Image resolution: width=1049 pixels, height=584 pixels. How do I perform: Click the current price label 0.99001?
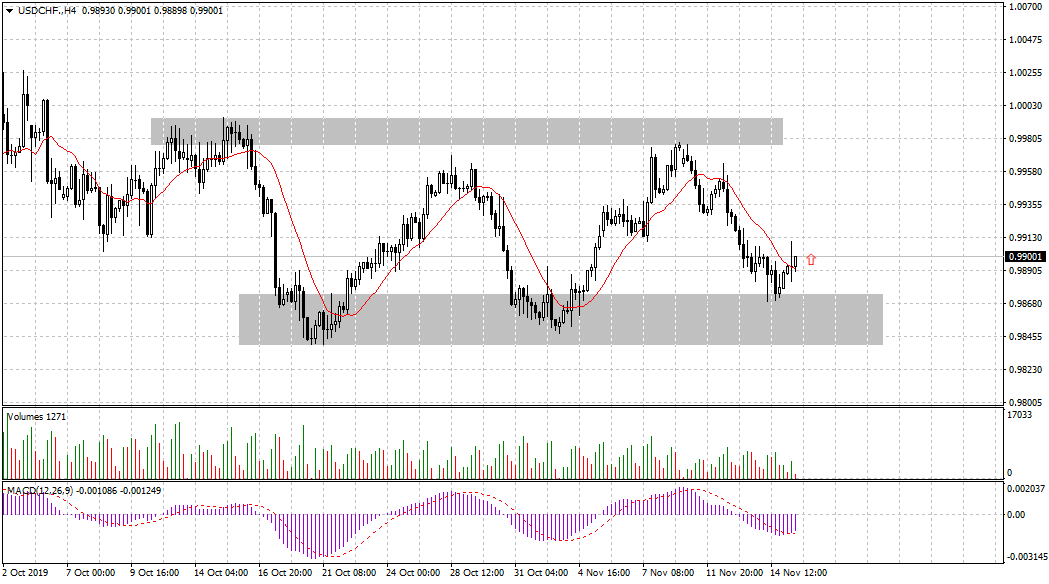pyautogui.click(x=1025, y=257)
